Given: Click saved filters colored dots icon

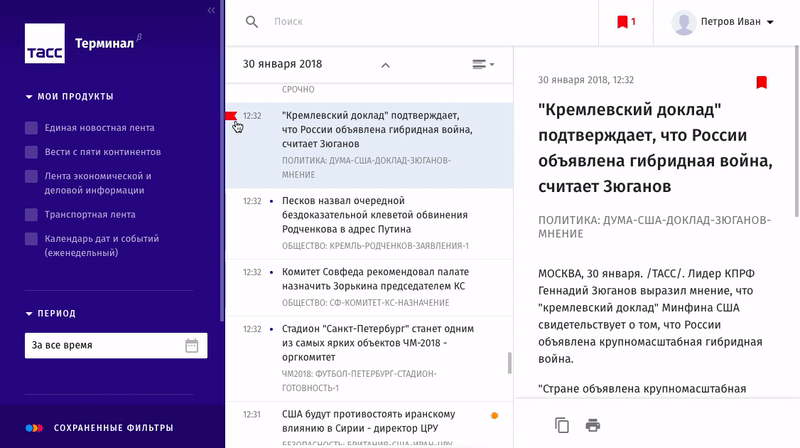Looking at the screenshot, I should (34, 428).
